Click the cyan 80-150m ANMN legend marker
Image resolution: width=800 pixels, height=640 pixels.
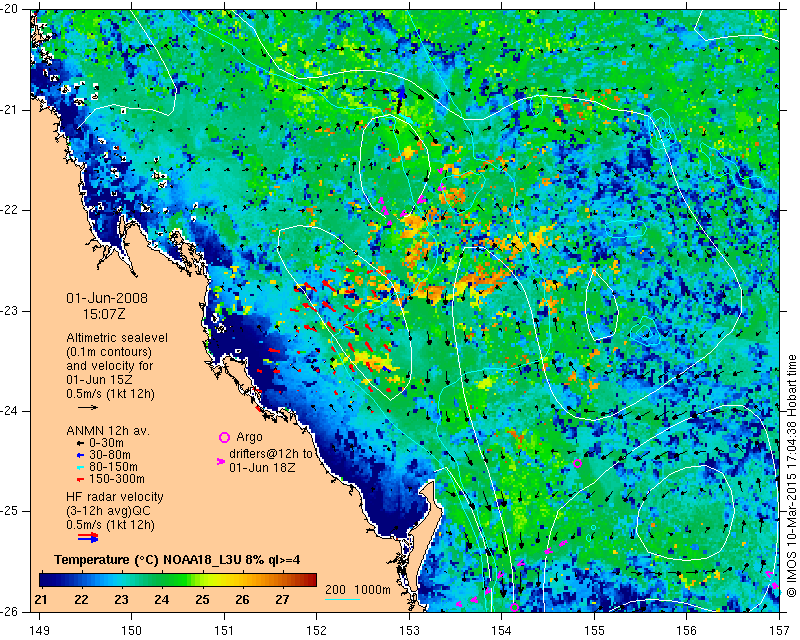tap(80, 467)
